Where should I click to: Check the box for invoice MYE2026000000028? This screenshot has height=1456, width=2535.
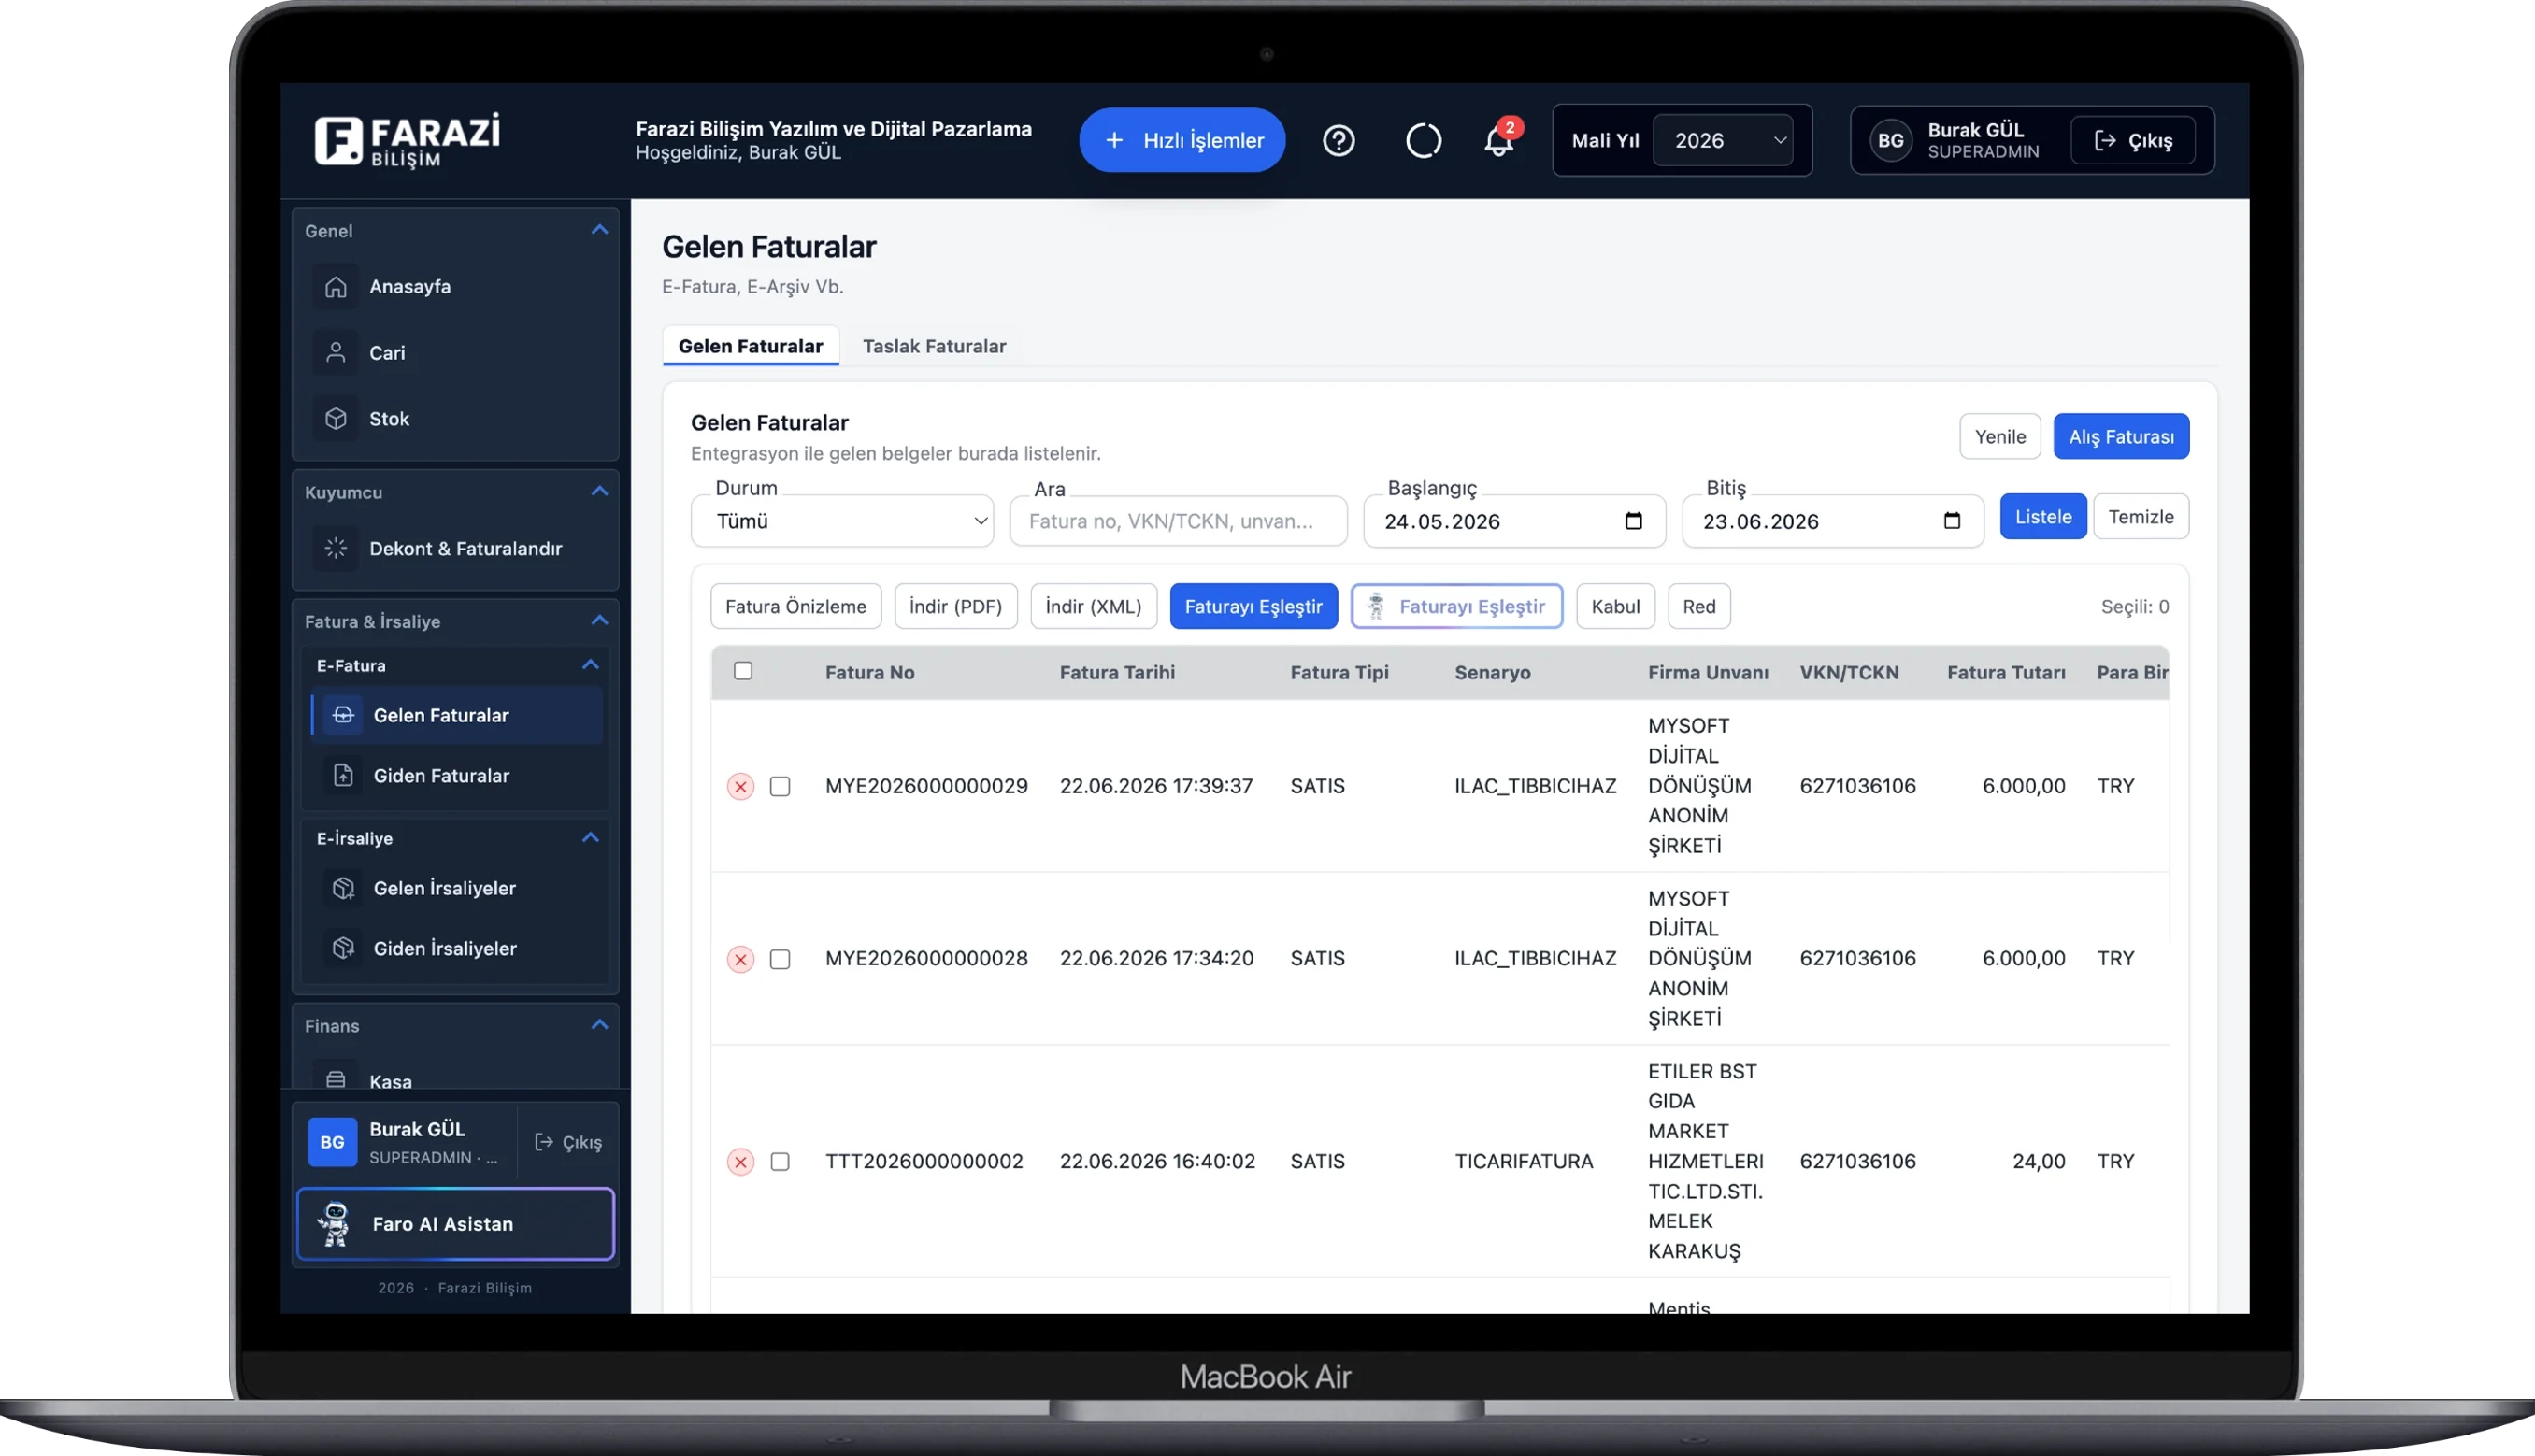(780, 959)
